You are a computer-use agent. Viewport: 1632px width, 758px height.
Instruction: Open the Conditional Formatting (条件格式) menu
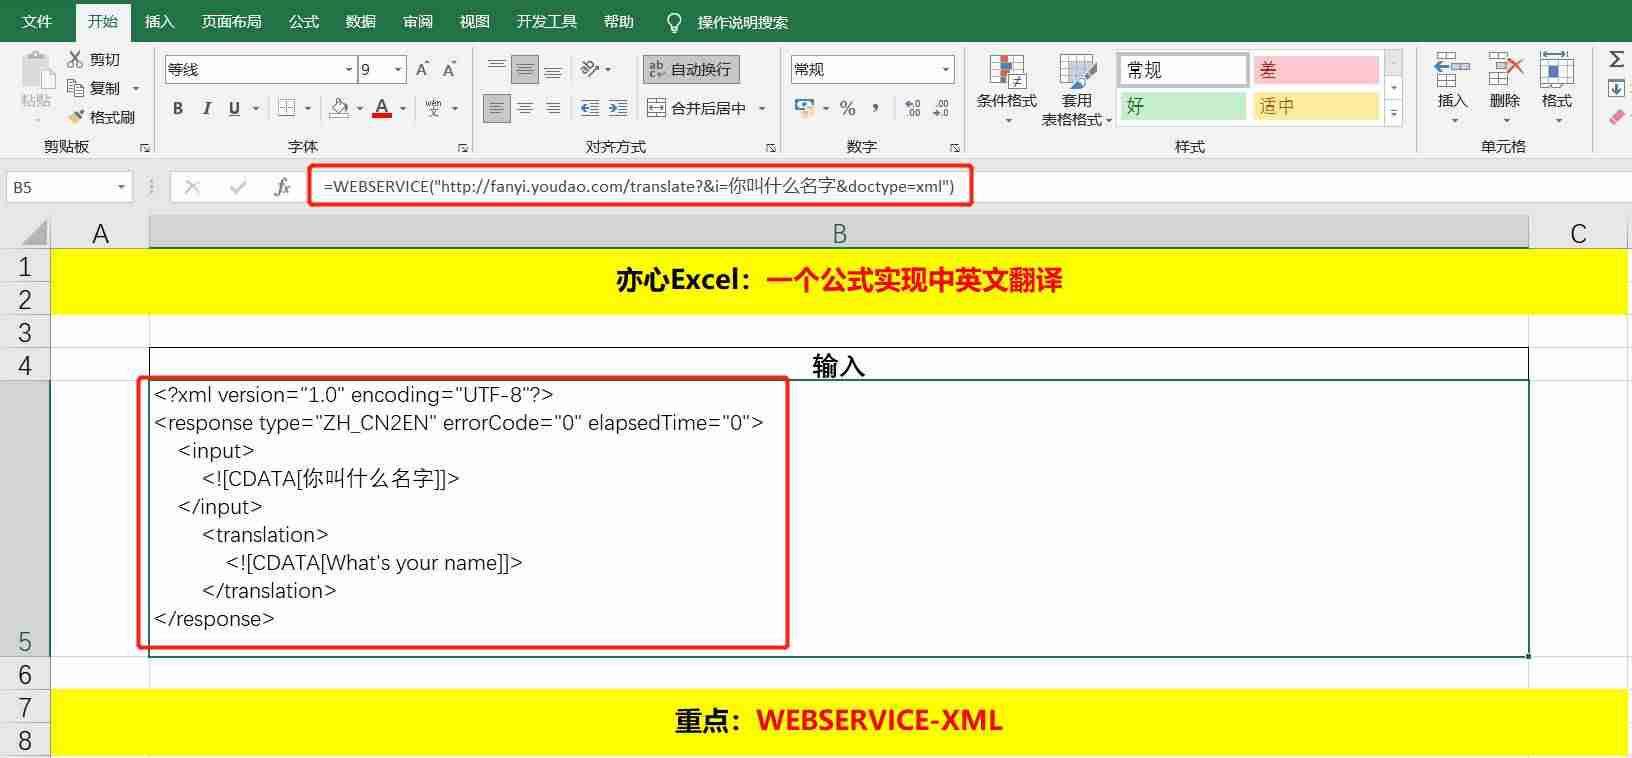click(1007, 90)
